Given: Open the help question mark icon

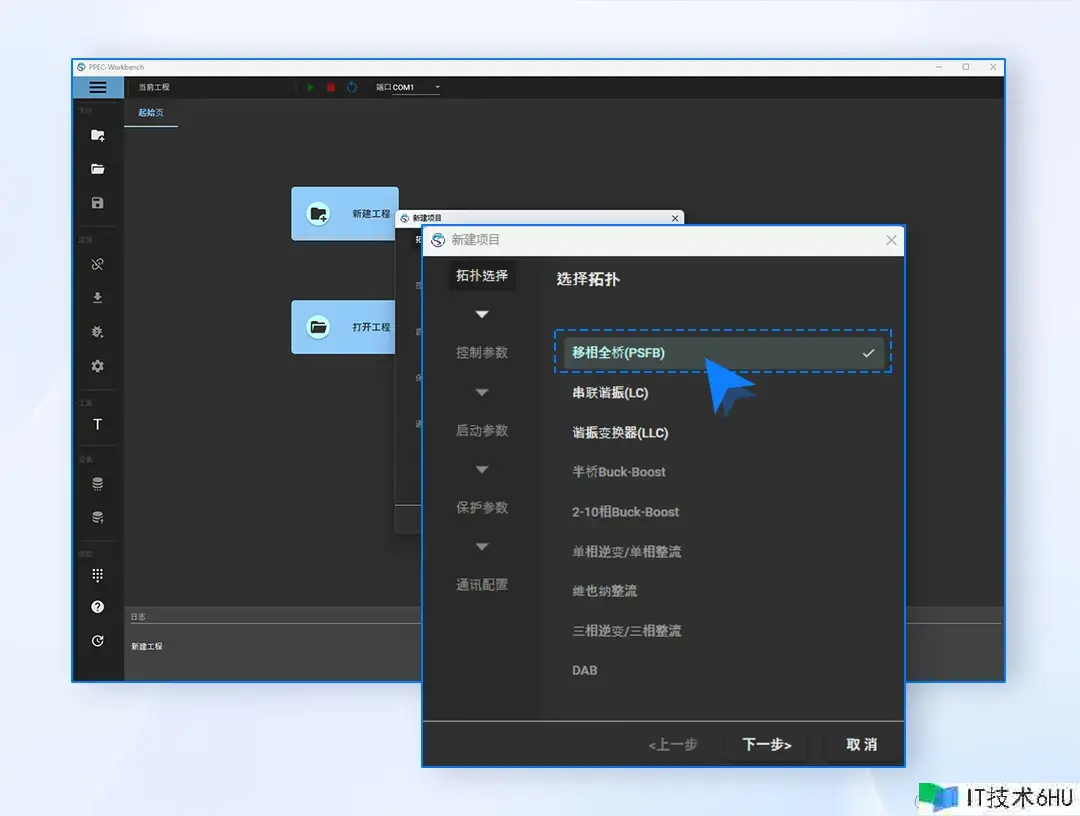Looking at the screenshot, I should point(97,606).
